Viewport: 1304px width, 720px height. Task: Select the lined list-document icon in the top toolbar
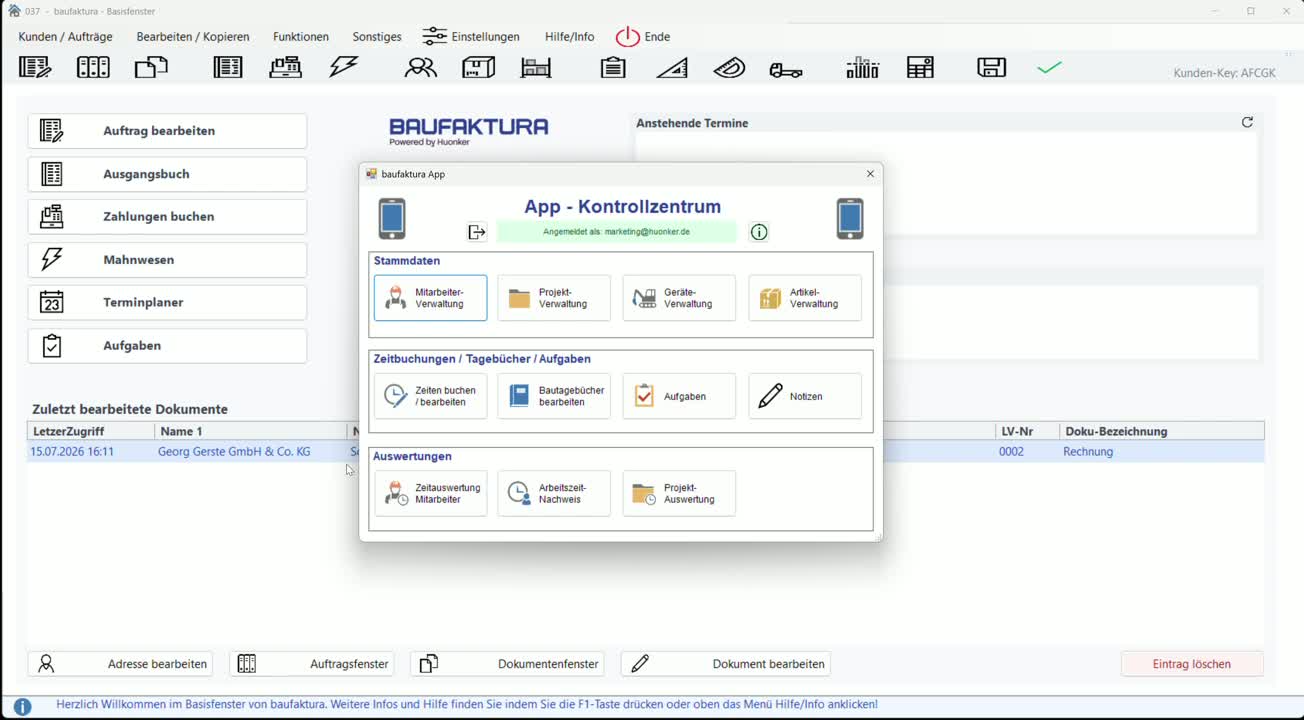[x=228, y=68]
